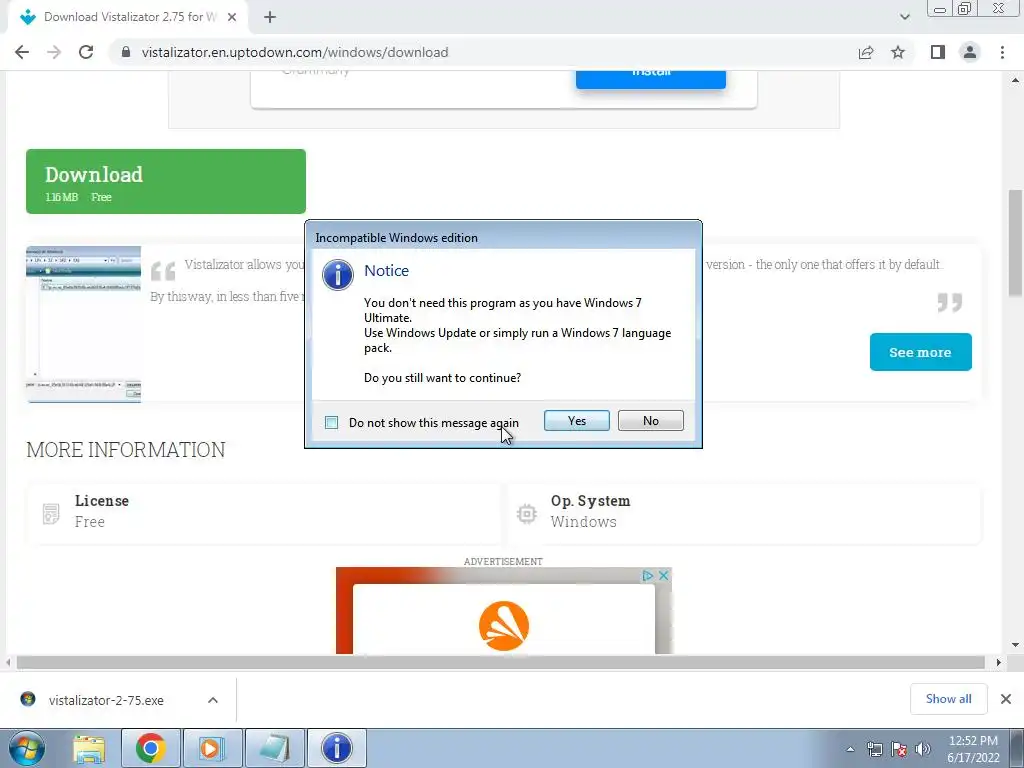Click the MORE INFORMATION heading
The height and width of the screenshot is (768, 1024).
coord(126,449)
